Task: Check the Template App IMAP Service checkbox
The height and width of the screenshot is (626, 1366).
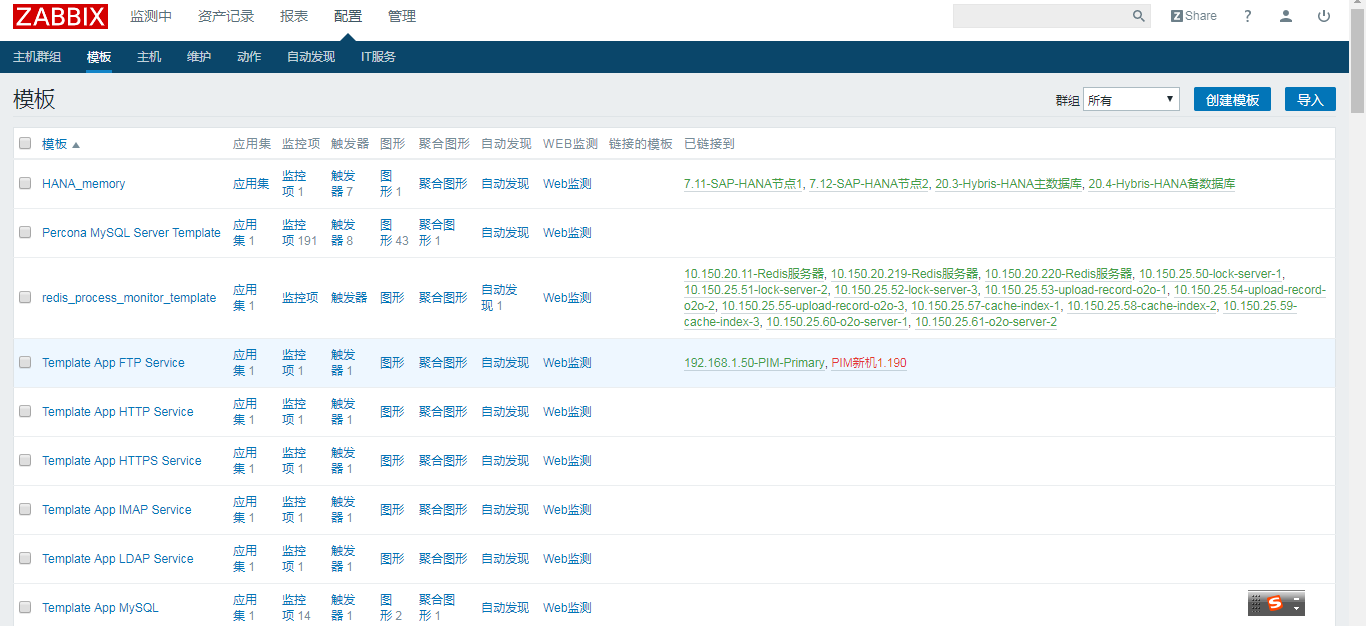Action: [x=25, y=510]
